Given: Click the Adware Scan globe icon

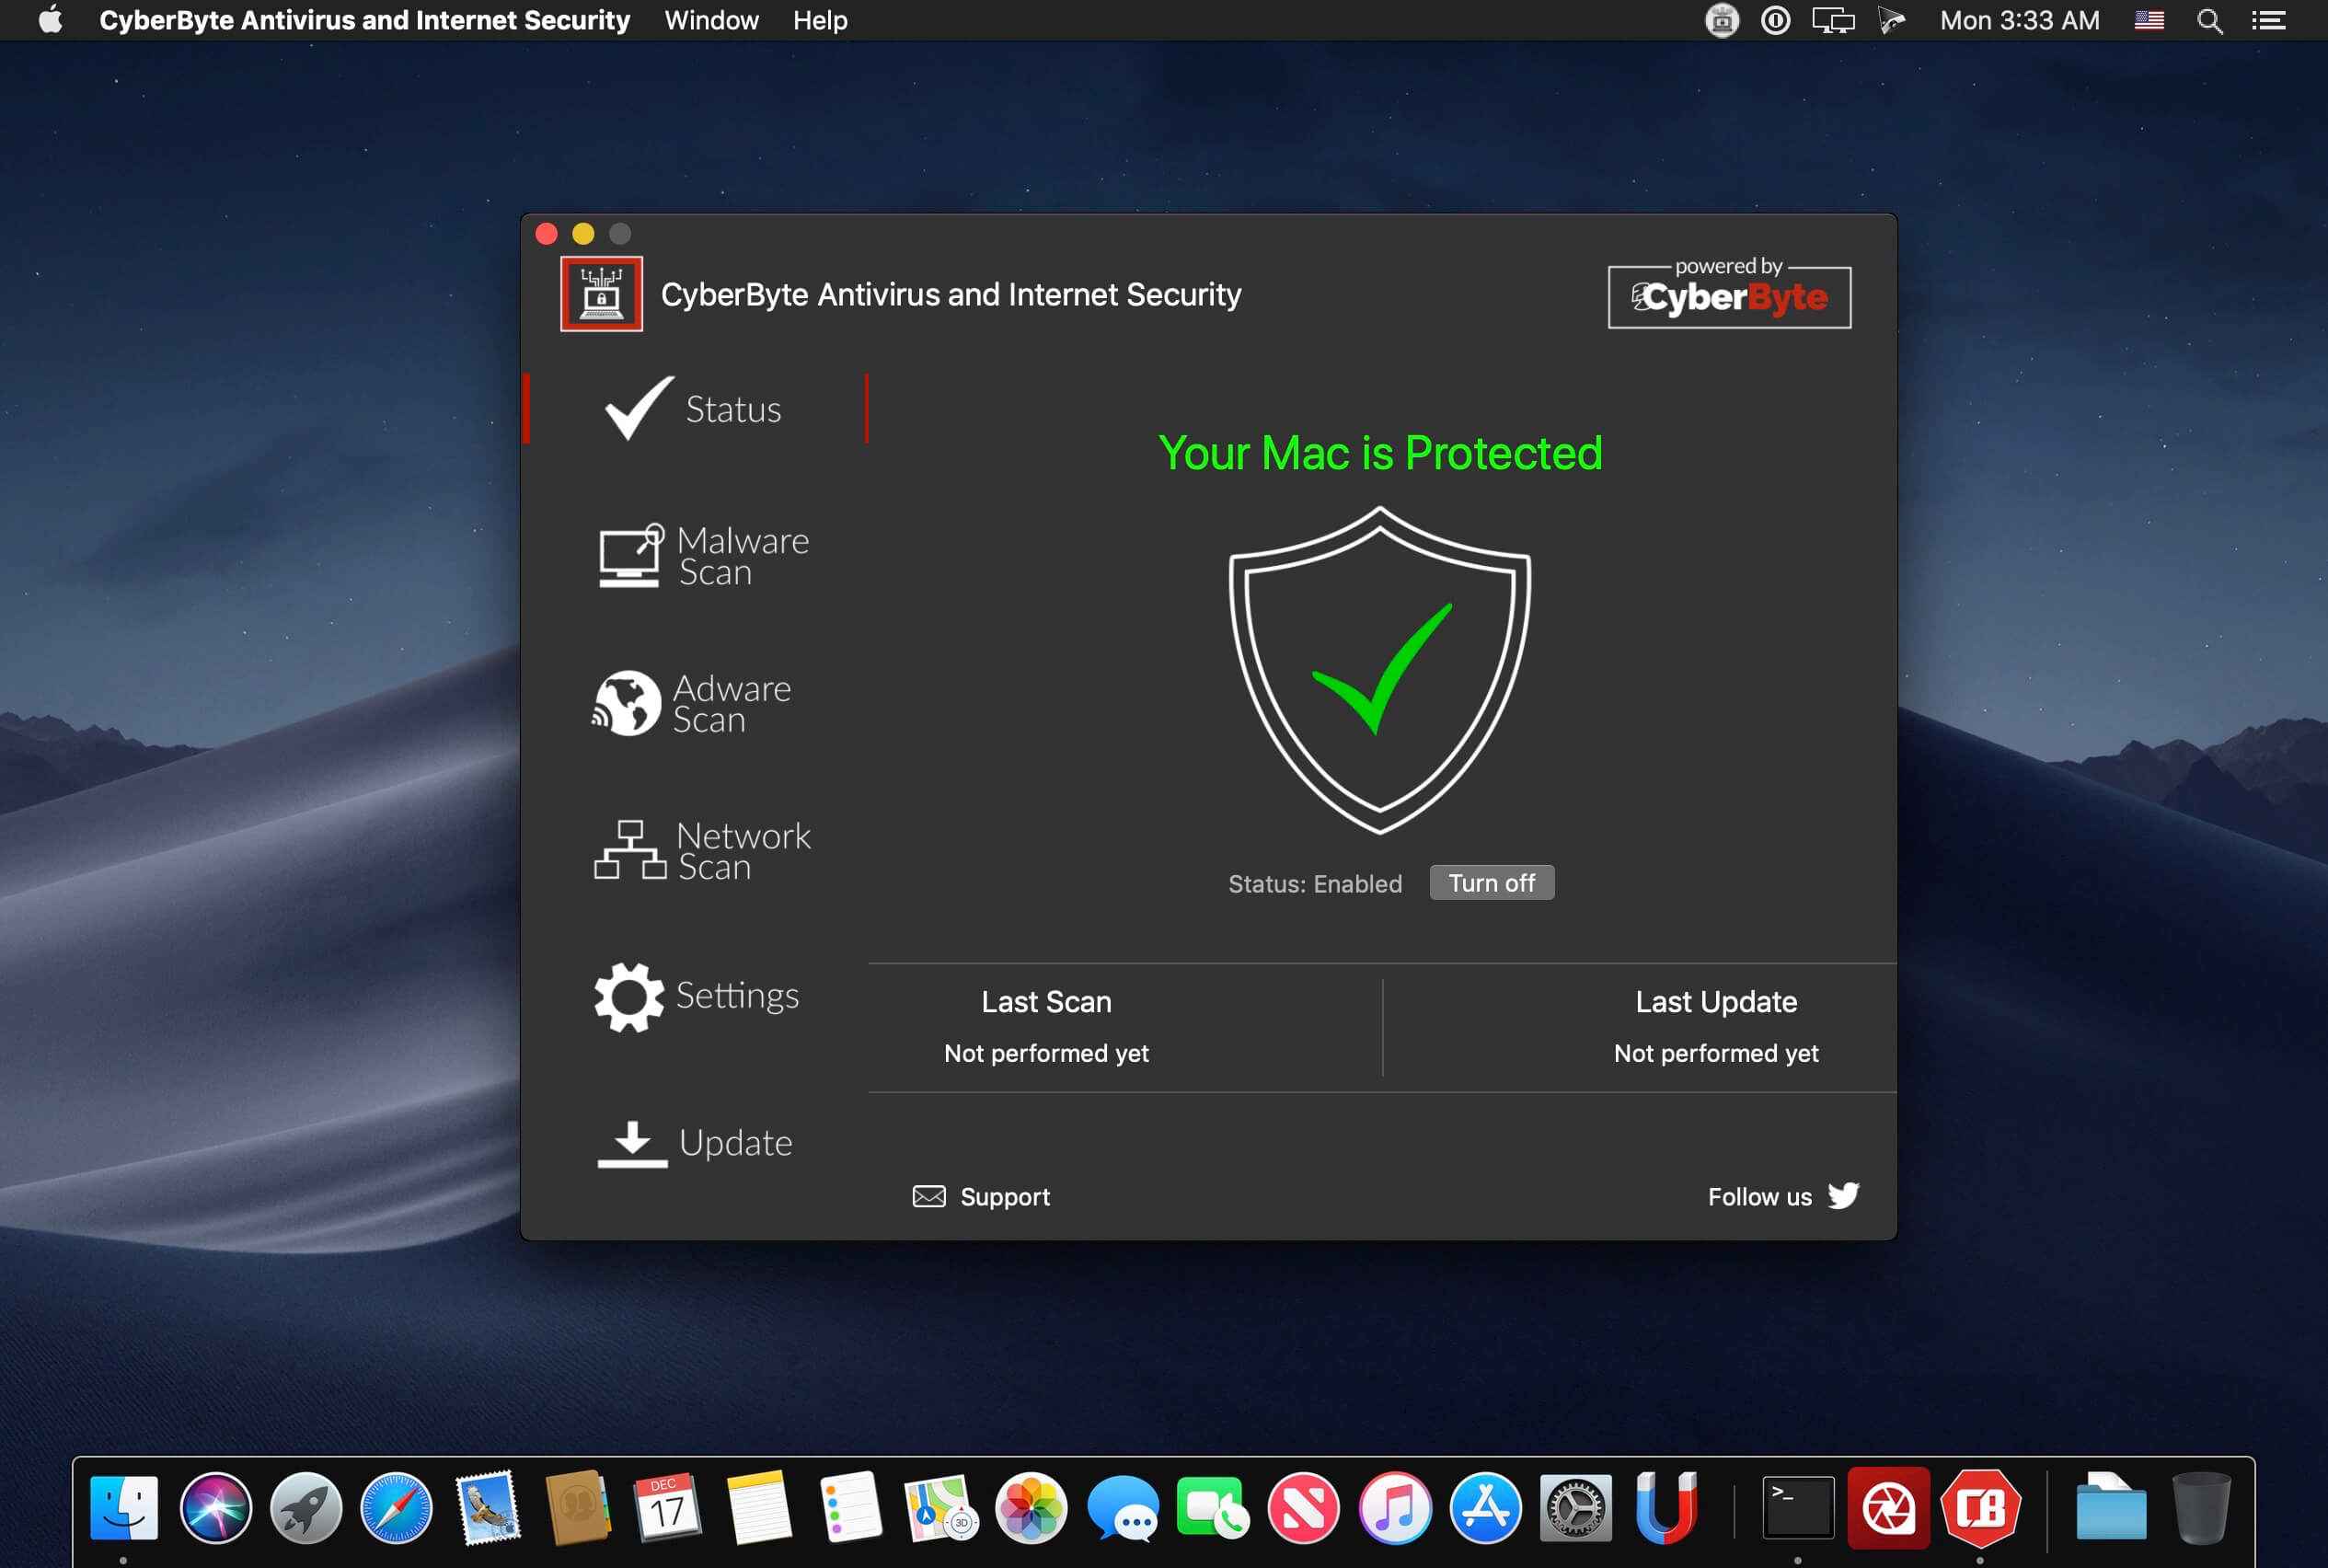Looking at the screenshot, I should point(627,703).
